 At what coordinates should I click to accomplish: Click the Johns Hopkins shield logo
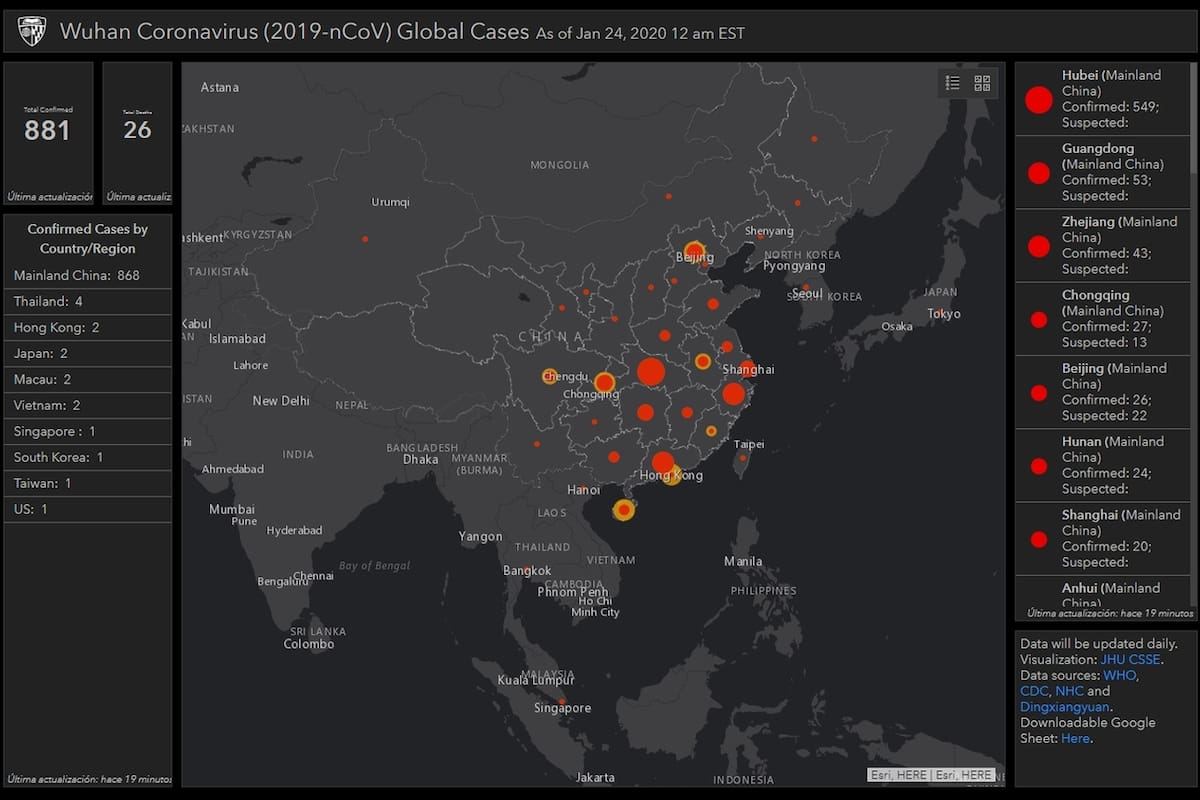coord(32,32)
